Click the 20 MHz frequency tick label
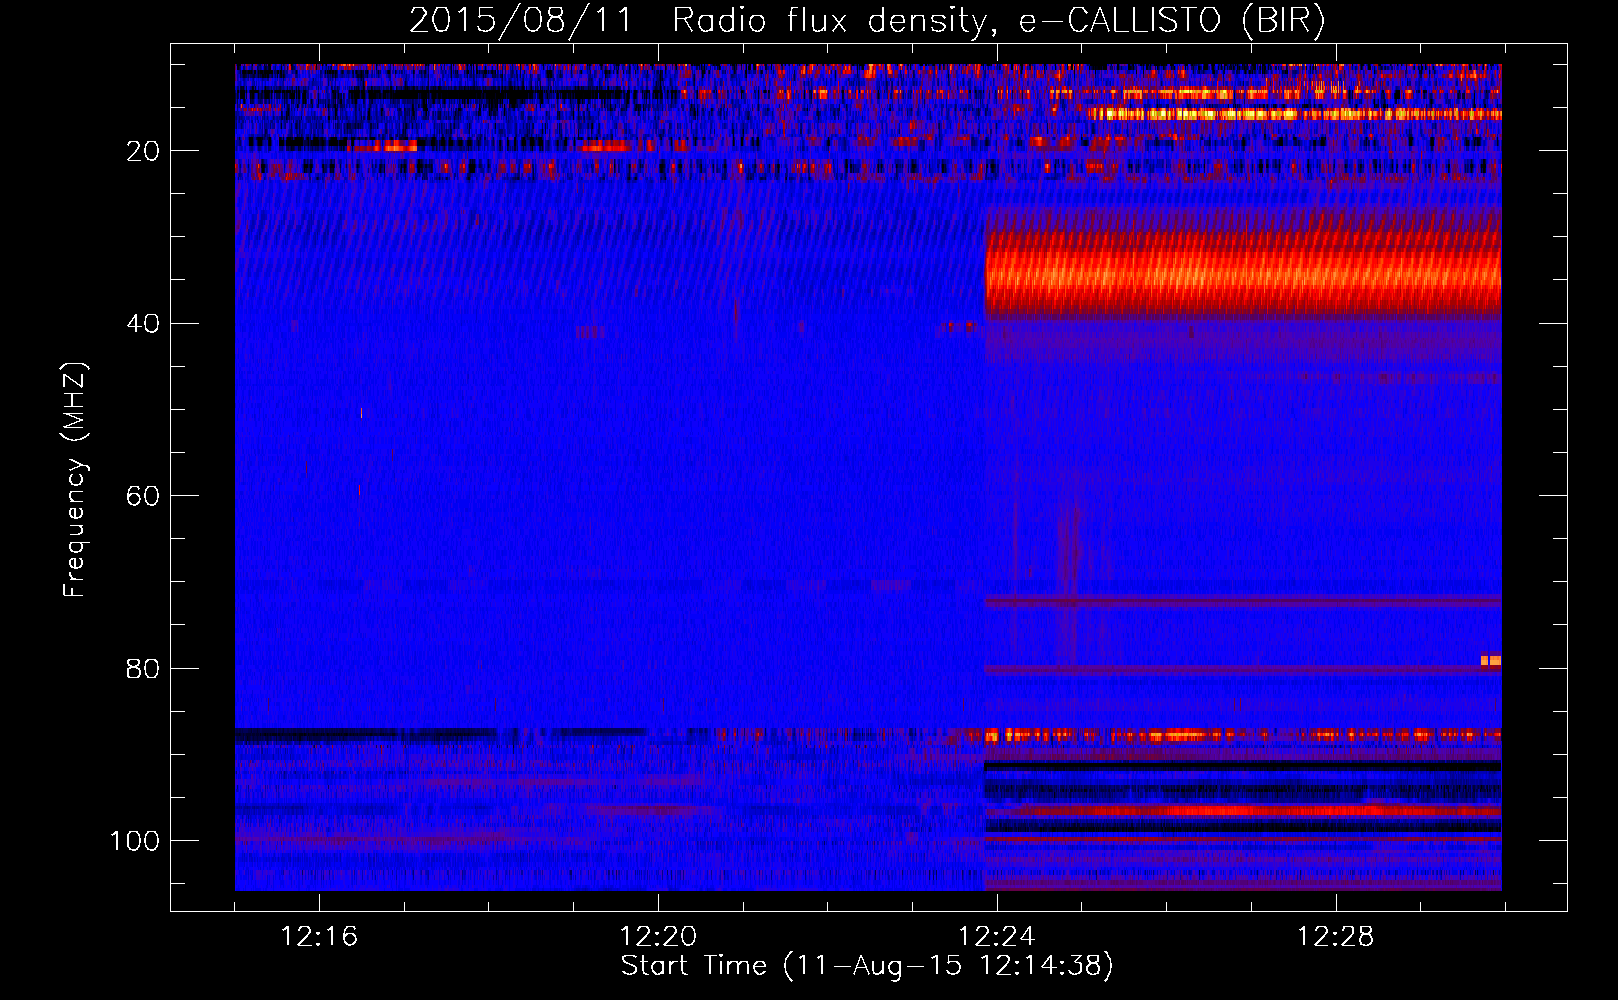Screen dimensions: 1618x1000 click(x=144, y=151)
